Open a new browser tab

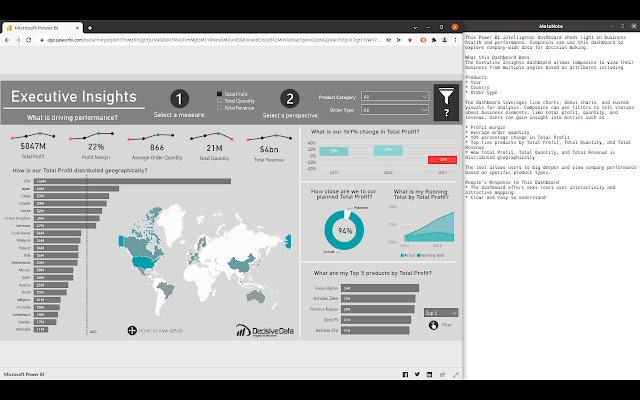(x=90, y=28)
